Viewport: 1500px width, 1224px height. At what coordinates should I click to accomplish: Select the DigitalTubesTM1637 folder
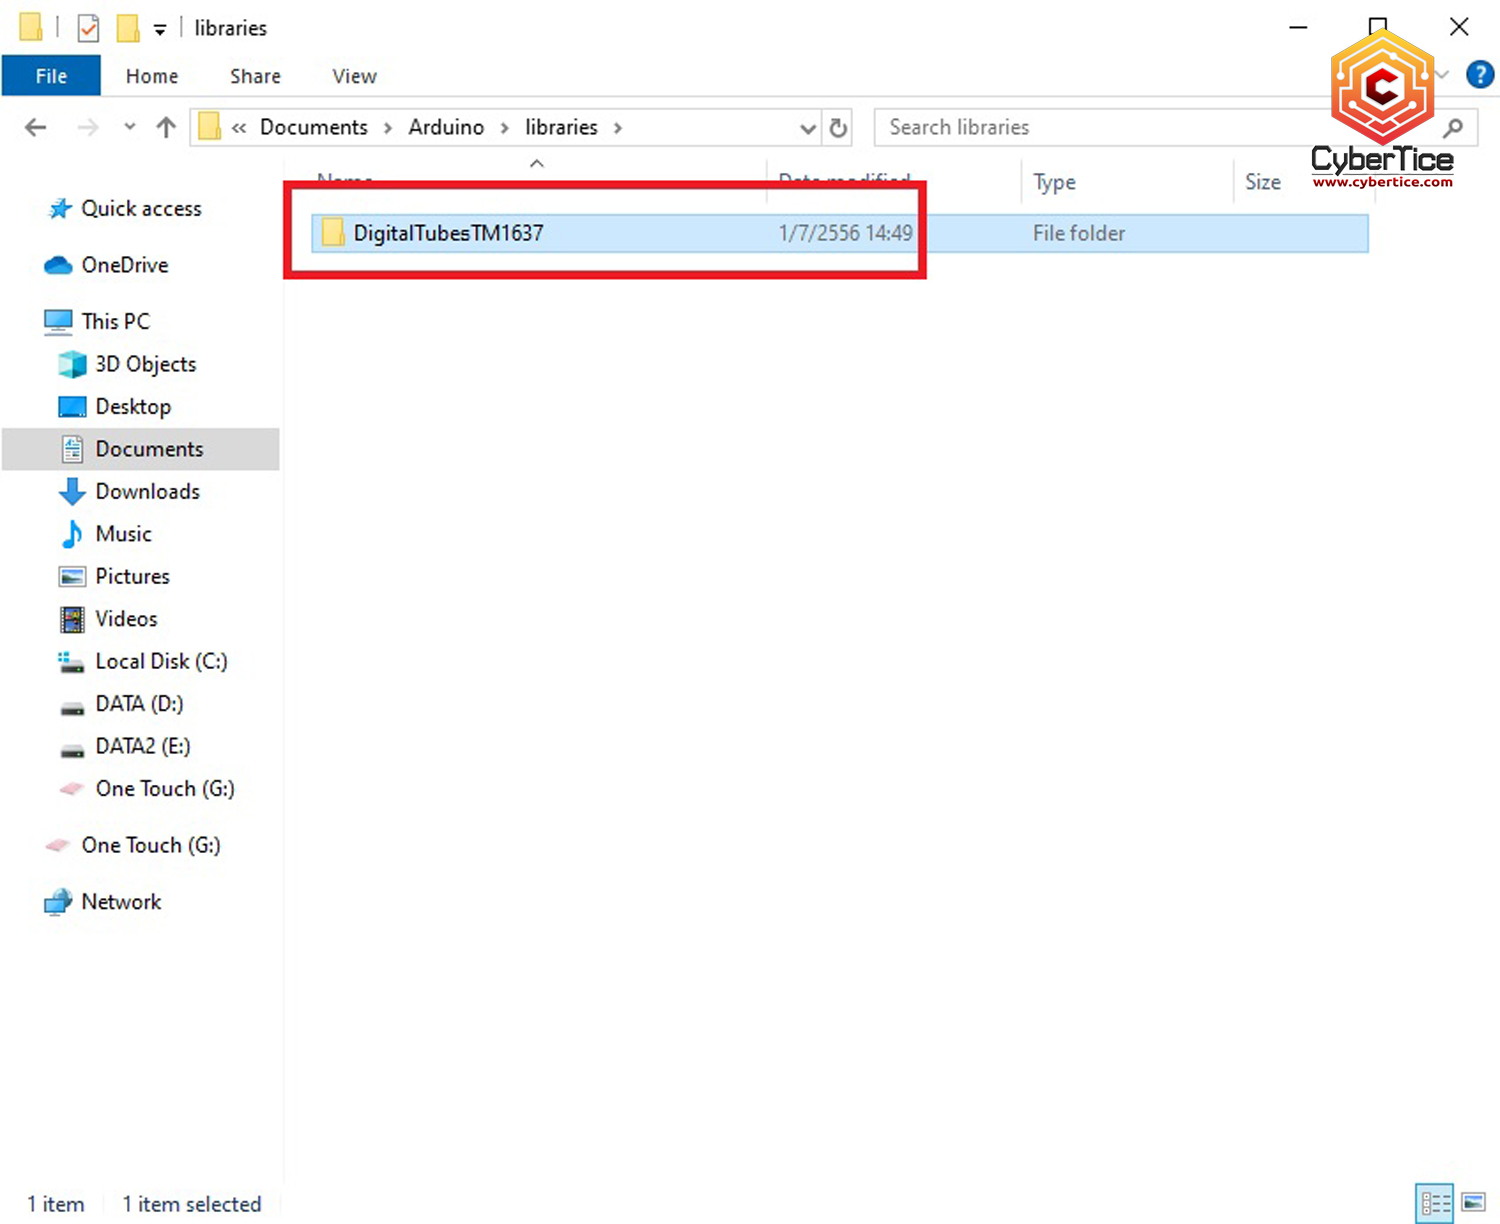(448, 233)
